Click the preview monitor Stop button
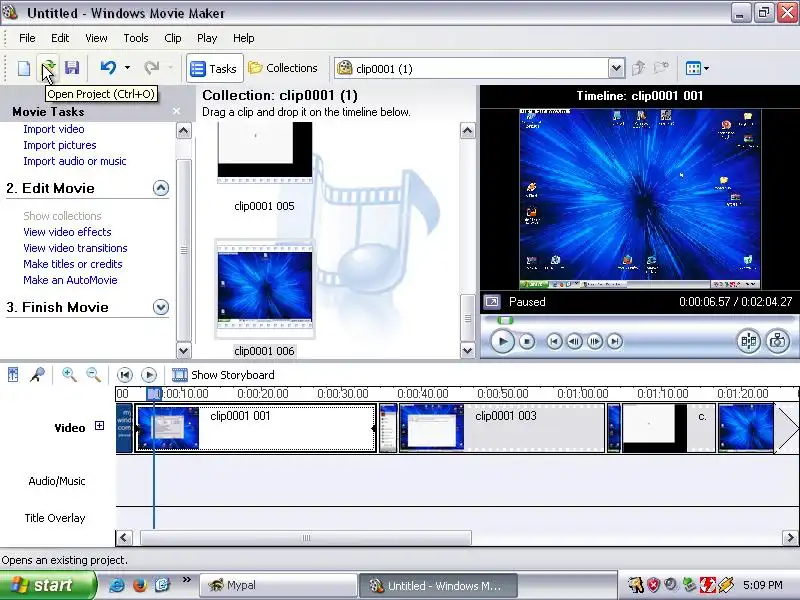Viewport: 800px width, 600px height. (x=527, y=341)
